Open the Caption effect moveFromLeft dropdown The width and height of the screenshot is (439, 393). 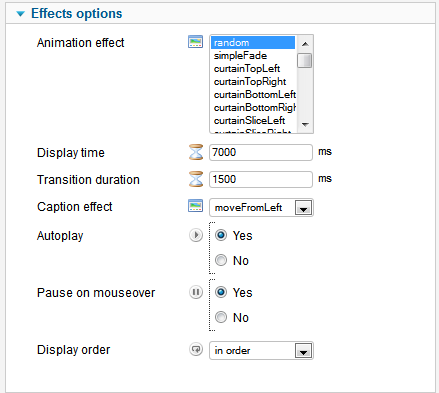261,208
